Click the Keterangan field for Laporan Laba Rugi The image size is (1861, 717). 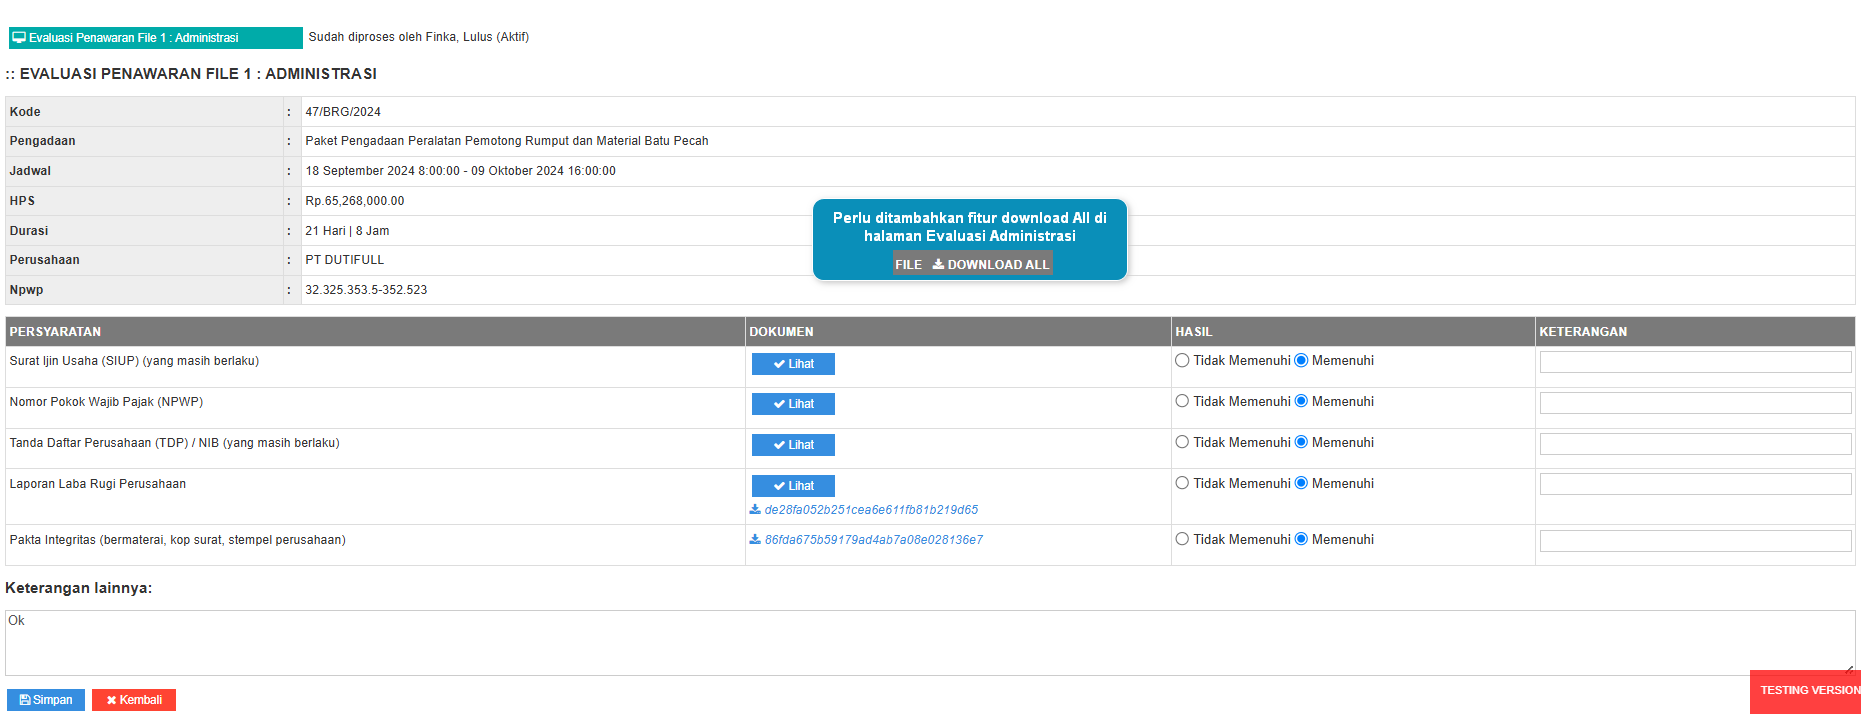(1694, 484)
